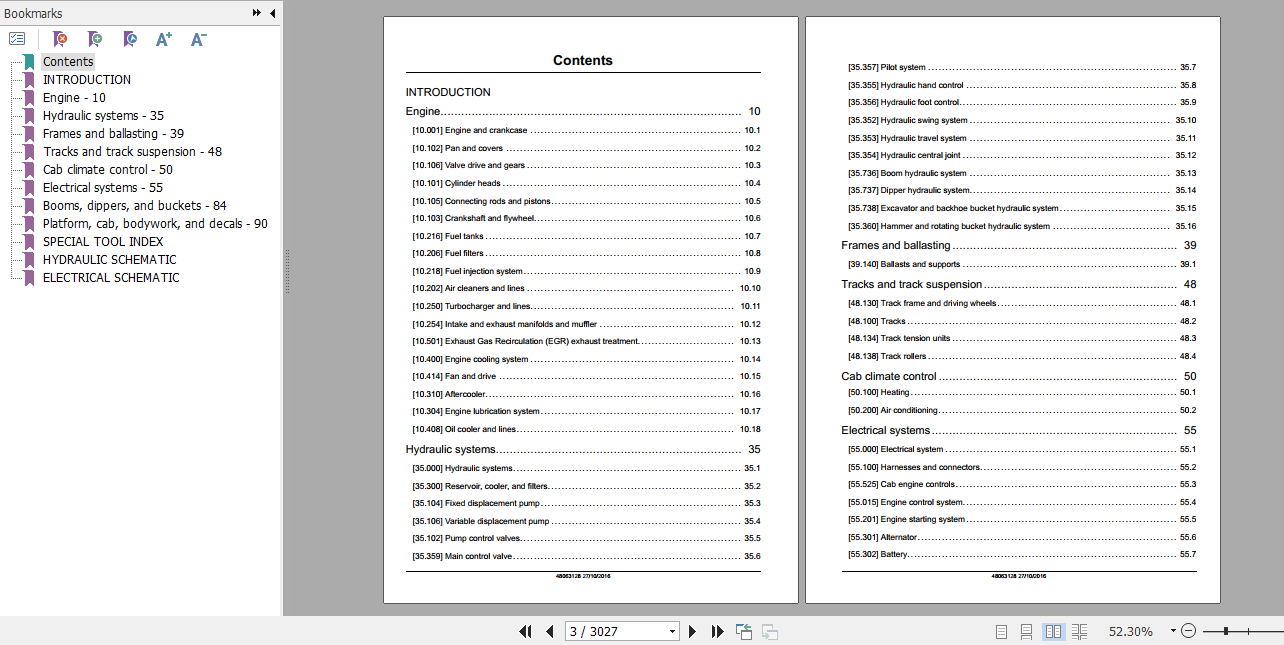
Task: Open the ELECTRICAL SCHEMATIC bookmark
Action: pyautogui.click(x=111, y=278)
